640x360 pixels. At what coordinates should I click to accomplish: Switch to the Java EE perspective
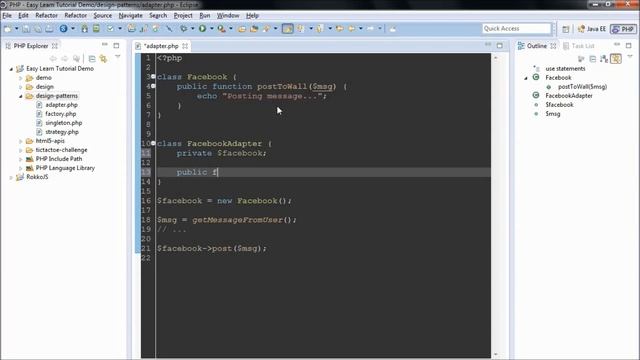tap(592, 29)
